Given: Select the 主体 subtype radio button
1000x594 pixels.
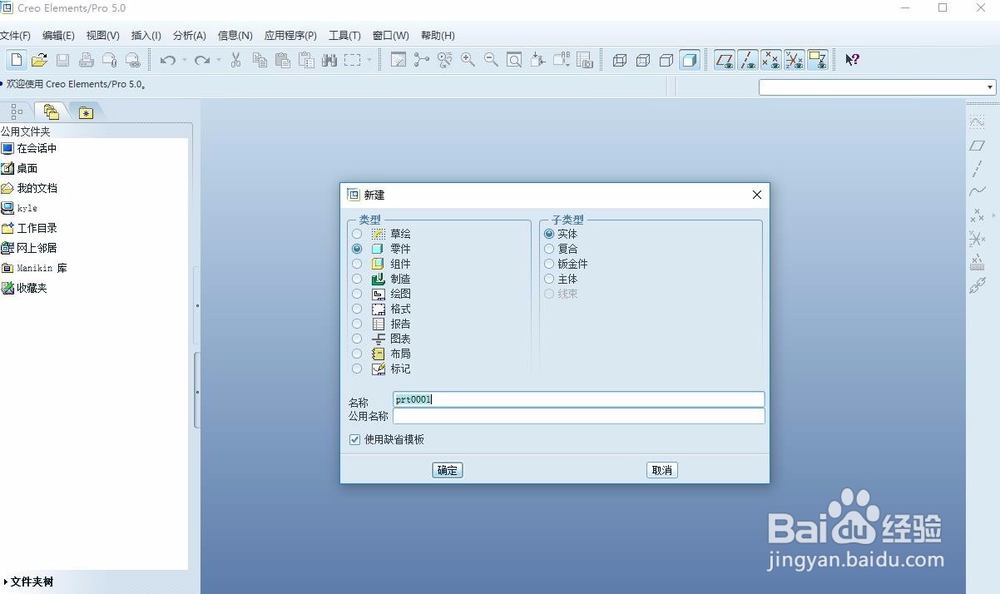Looking at the screenshot, I should click(549, 279).
